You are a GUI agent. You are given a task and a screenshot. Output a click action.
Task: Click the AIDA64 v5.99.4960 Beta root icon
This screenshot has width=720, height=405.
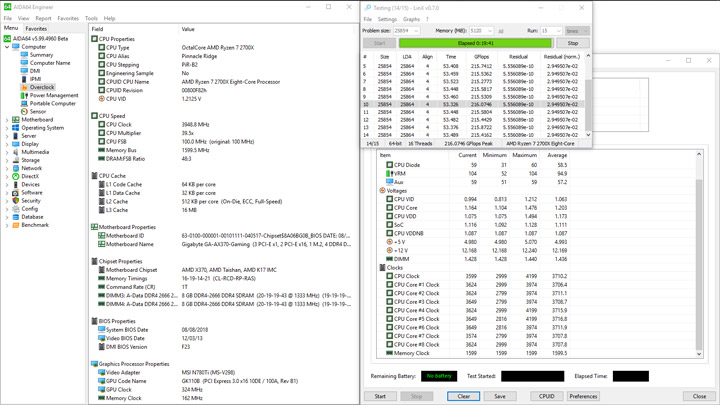pyautogui.click(x=7, y=39)
